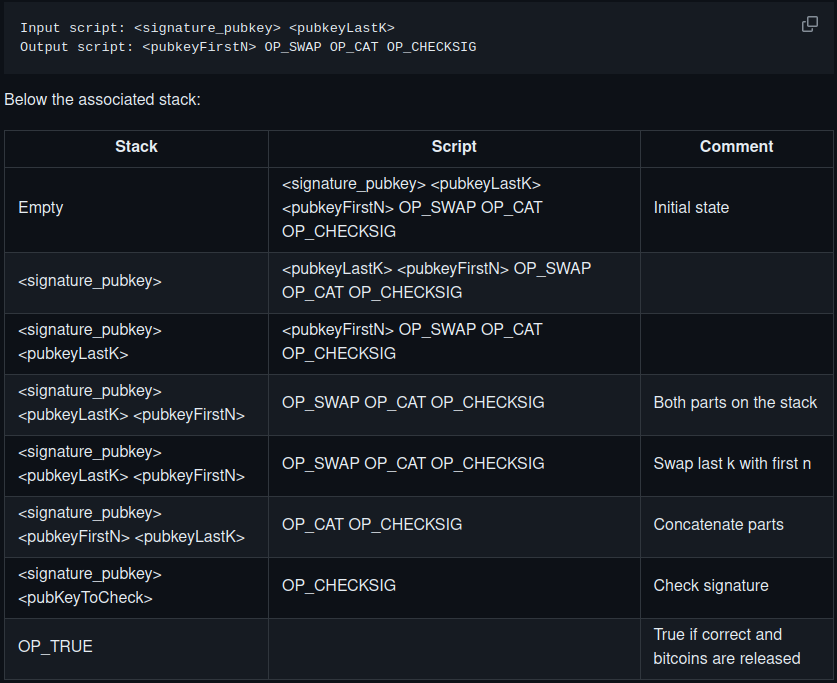This screenshot has width=837, height=683.
Task: Click the Script column header
Action: (454, 147)
